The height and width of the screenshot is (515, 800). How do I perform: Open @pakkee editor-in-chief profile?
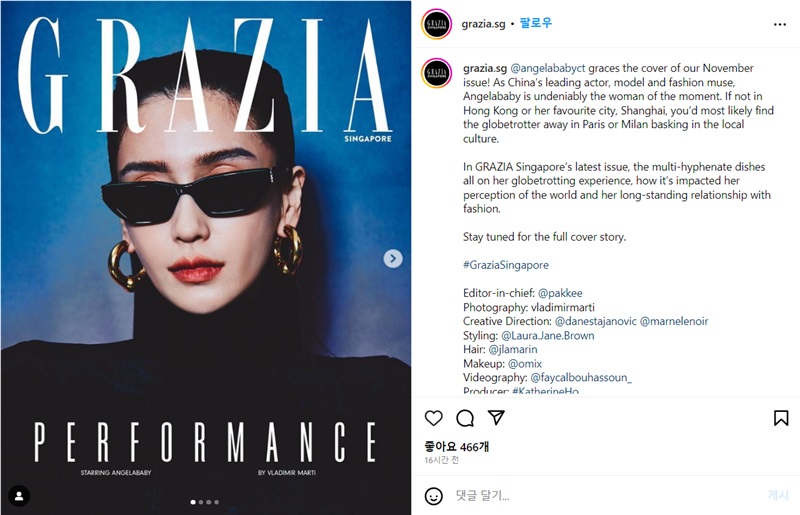[560, 293]
